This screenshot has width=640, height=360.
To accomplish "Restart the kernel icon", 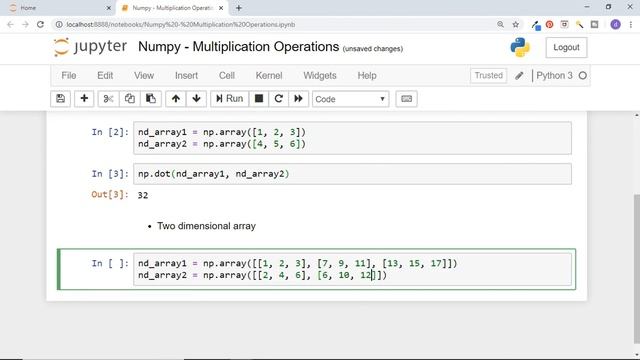I will coord(278,99).
